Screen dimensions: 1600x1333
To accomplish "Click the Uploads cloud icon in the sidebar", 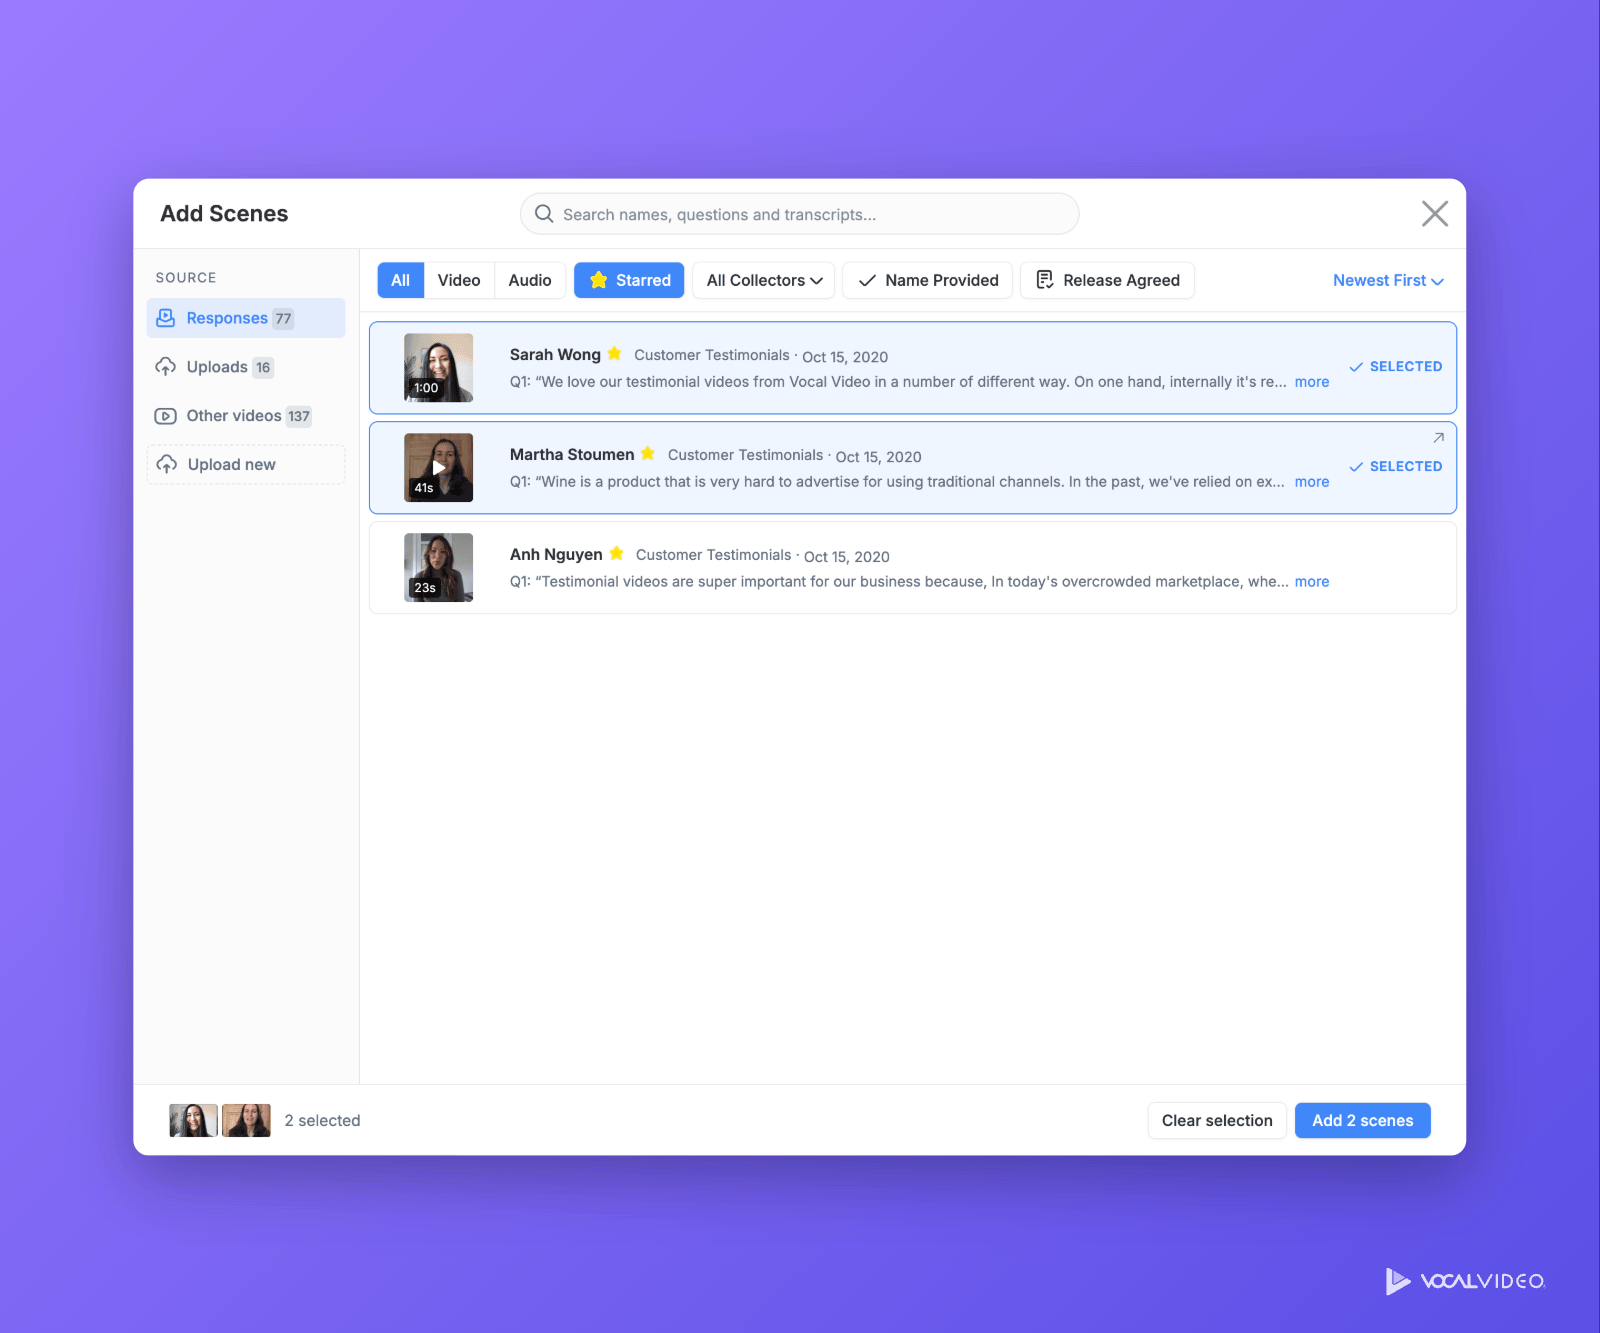I will click(x=166, y=367).
